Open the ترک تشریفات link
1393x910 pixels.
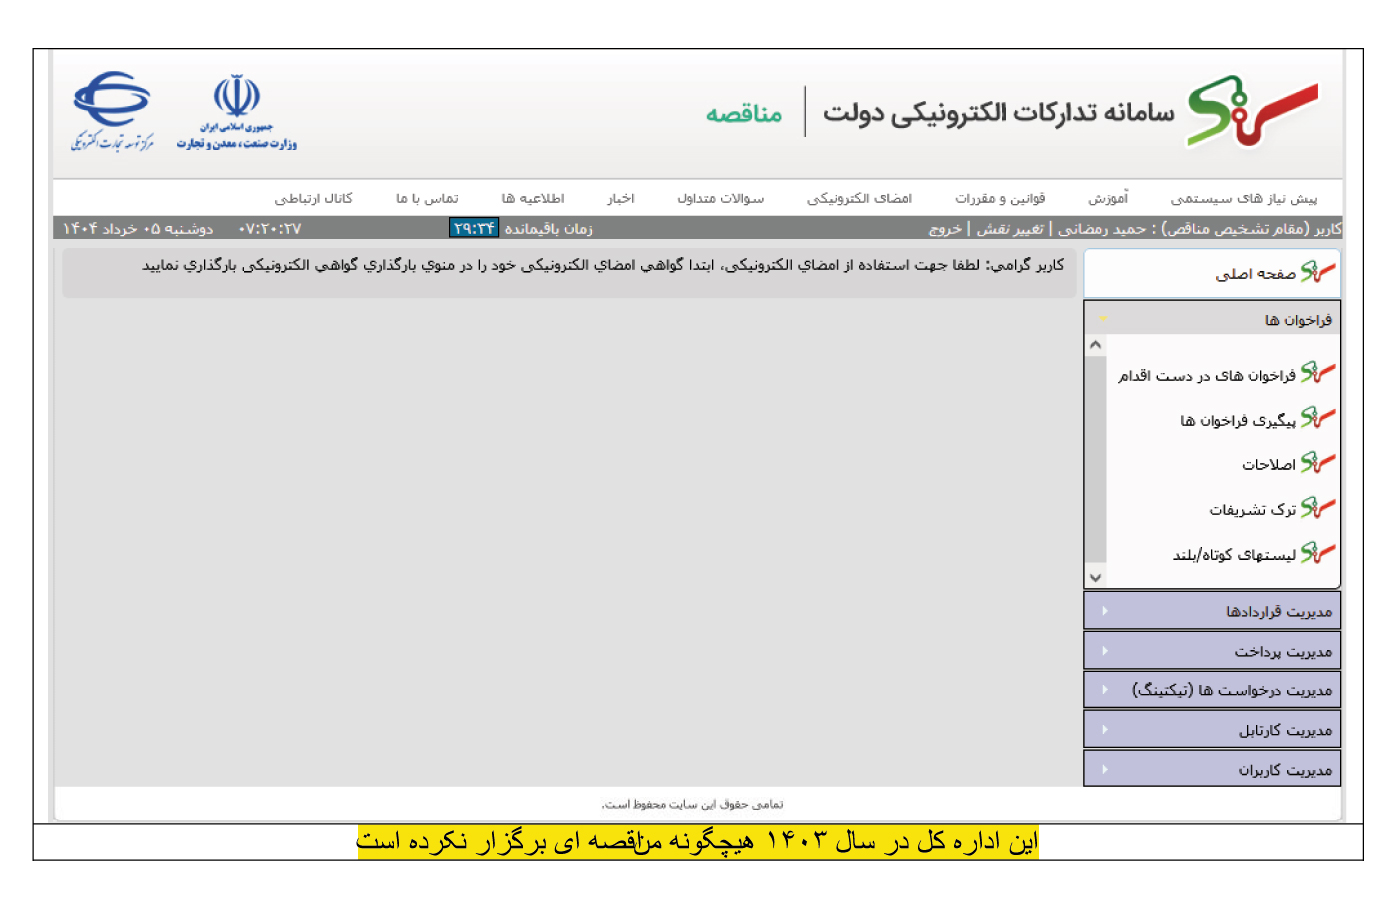(x=1253, y=509)
